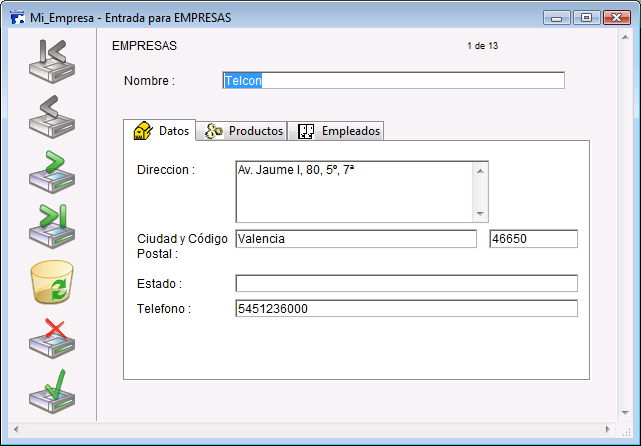The height and width of the screenshot is (446, 641).
Task: Jump to the last record icon
Action: 52,226
